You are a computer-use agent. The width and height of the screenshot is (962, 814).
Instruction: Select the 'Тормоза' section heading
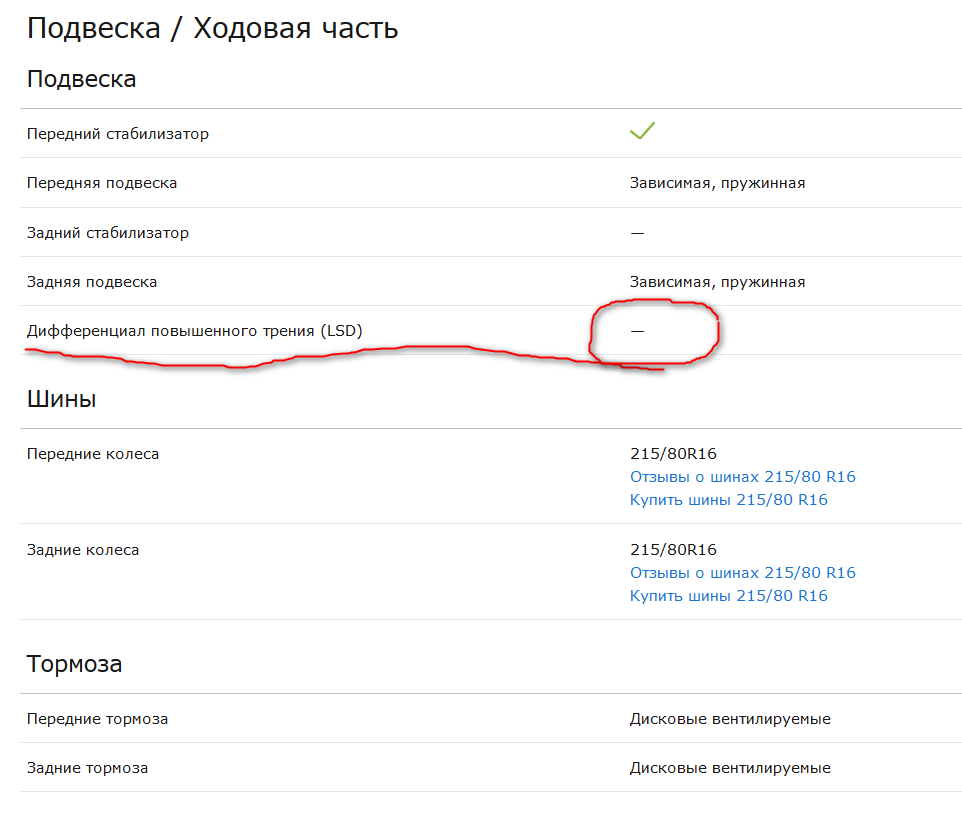(74, 664)
